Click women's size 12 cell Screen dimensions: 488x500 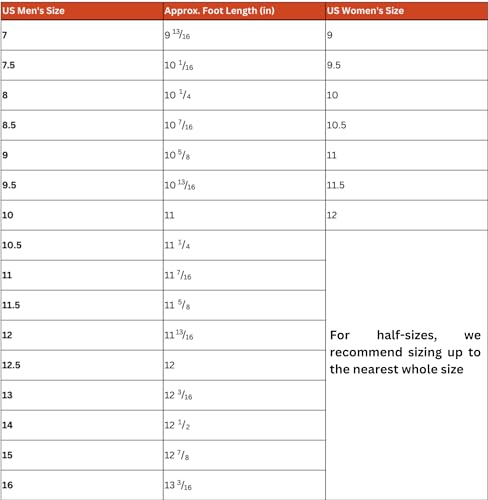[407, 215]
